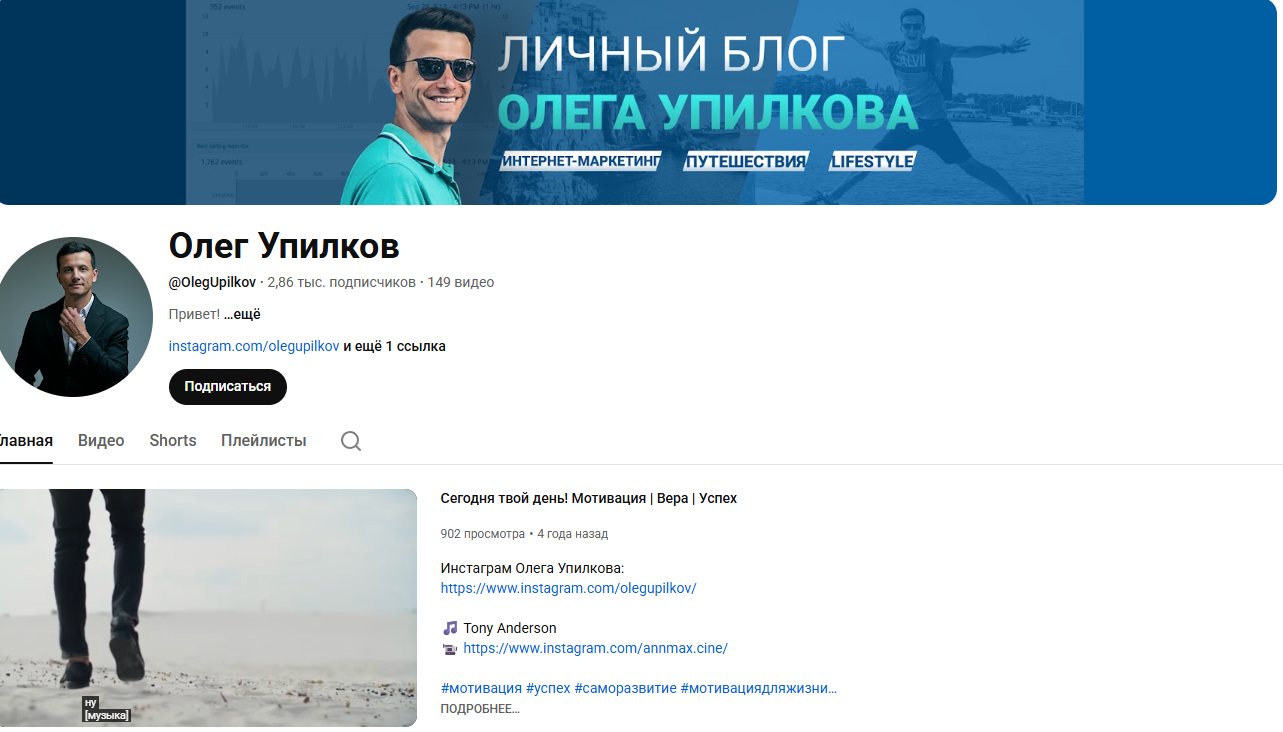Click the @OlegUpilkov channel handle
The image size is (1283, 732).
tap(212, 282)
